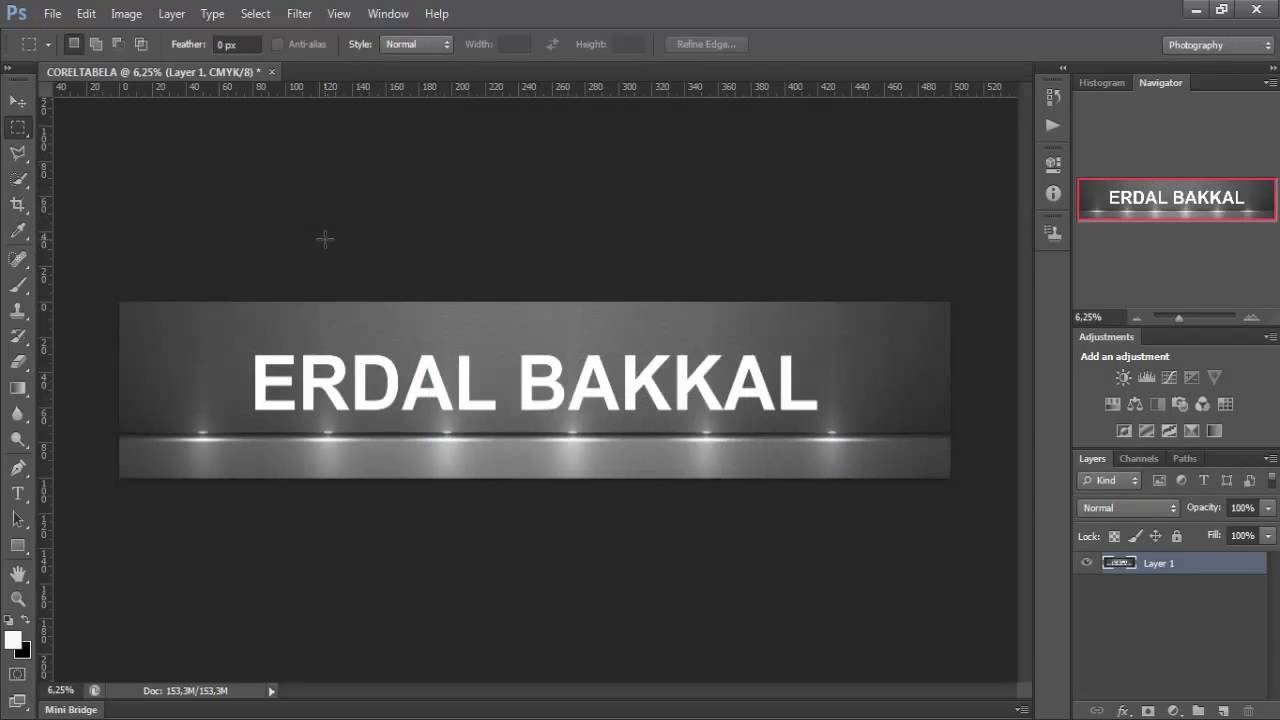Close the CORELTABELA document tab
Viewport: 1280px width, 720px height.
coord(271,72)
